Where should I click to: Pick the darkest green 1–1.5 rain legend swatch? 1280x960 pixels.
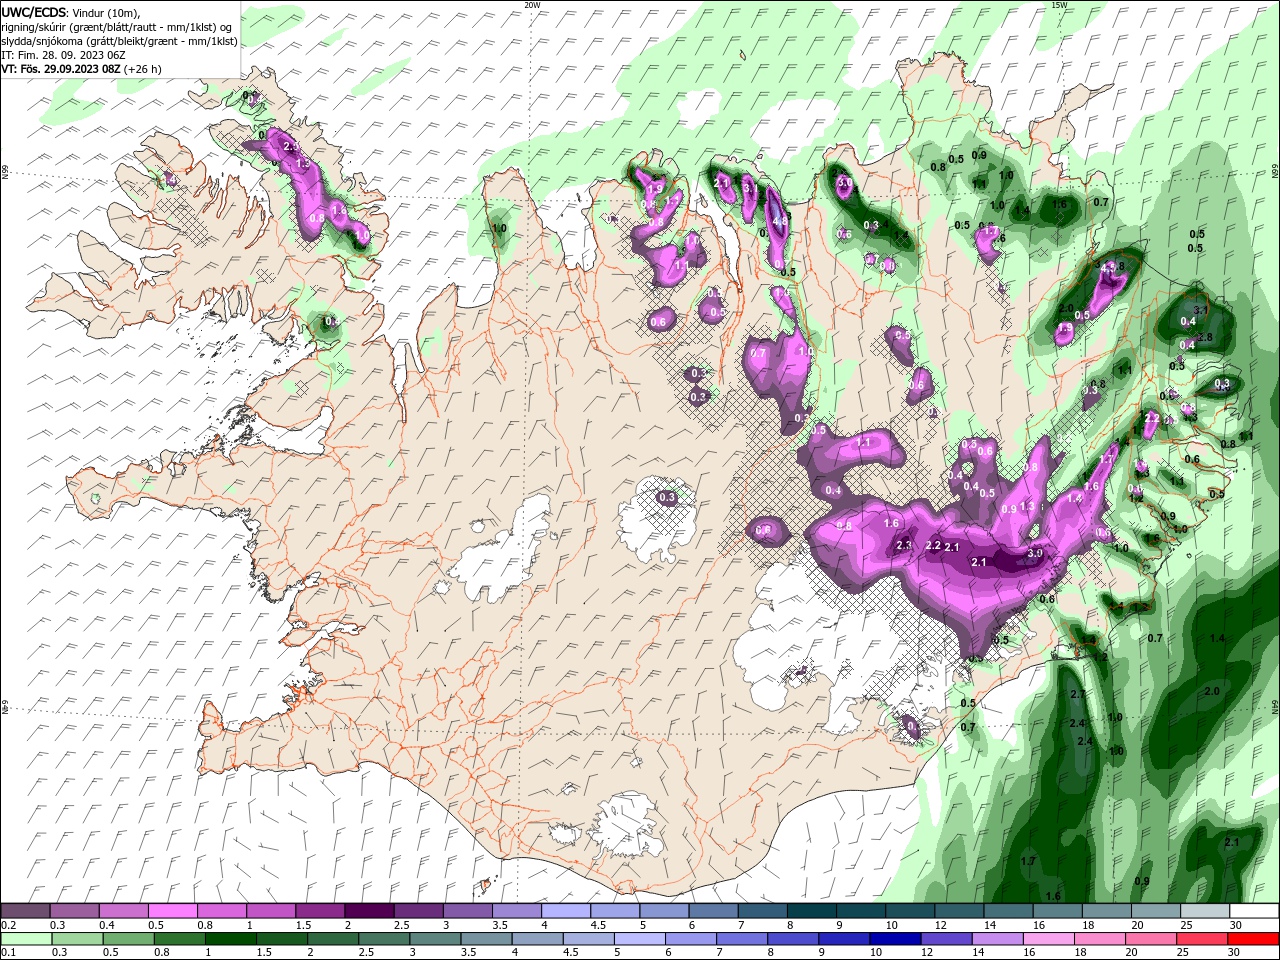click(229, 939)
